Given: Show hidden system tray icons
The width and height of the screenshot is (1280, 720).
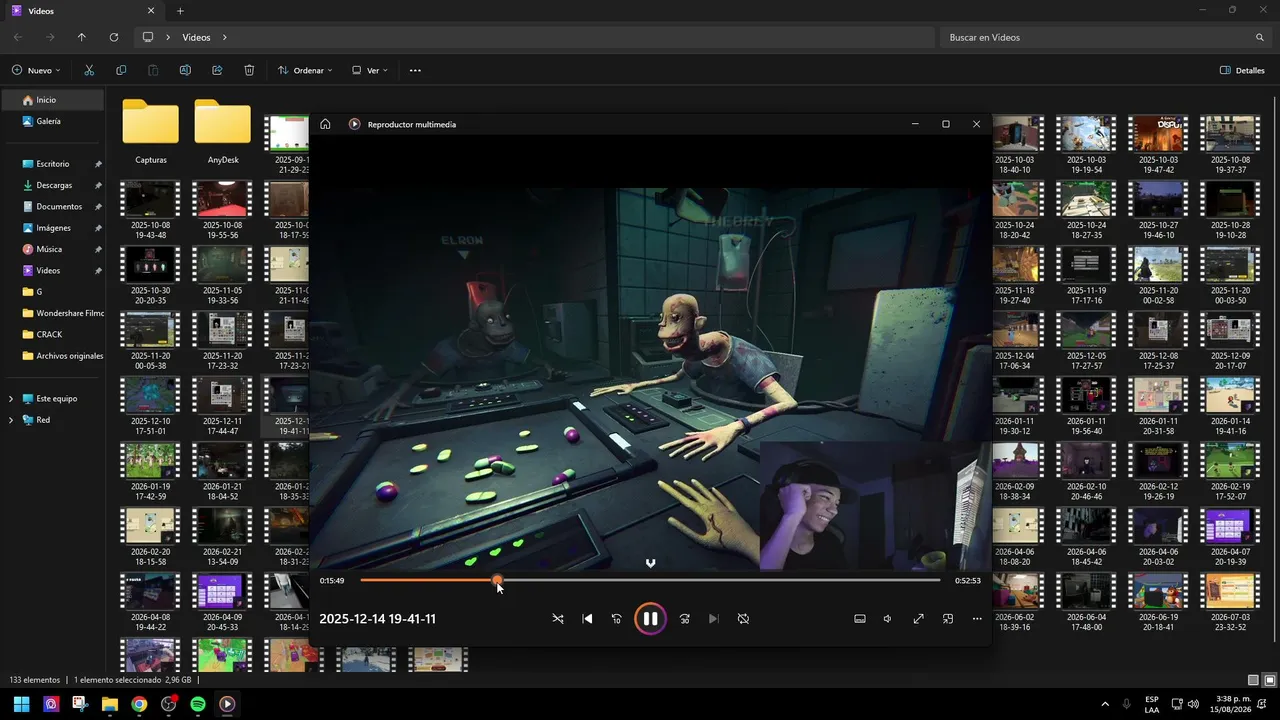Looking at the screenshot, I should pyautogui.click(x=1105, y=704).
